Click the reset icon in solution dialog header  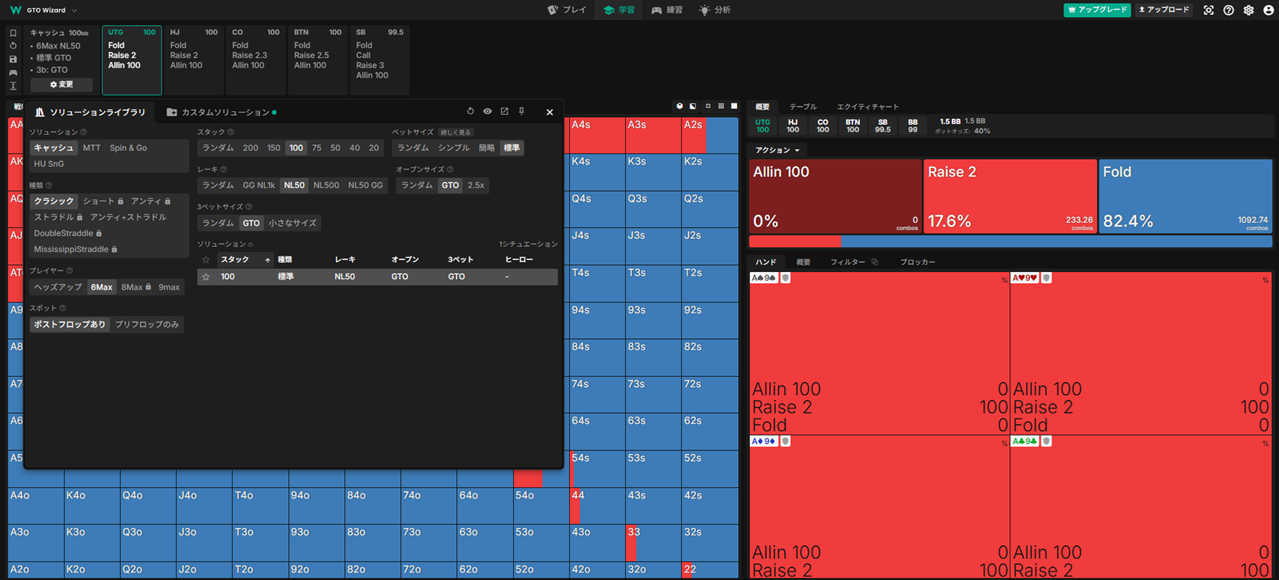tap(471, 112)
